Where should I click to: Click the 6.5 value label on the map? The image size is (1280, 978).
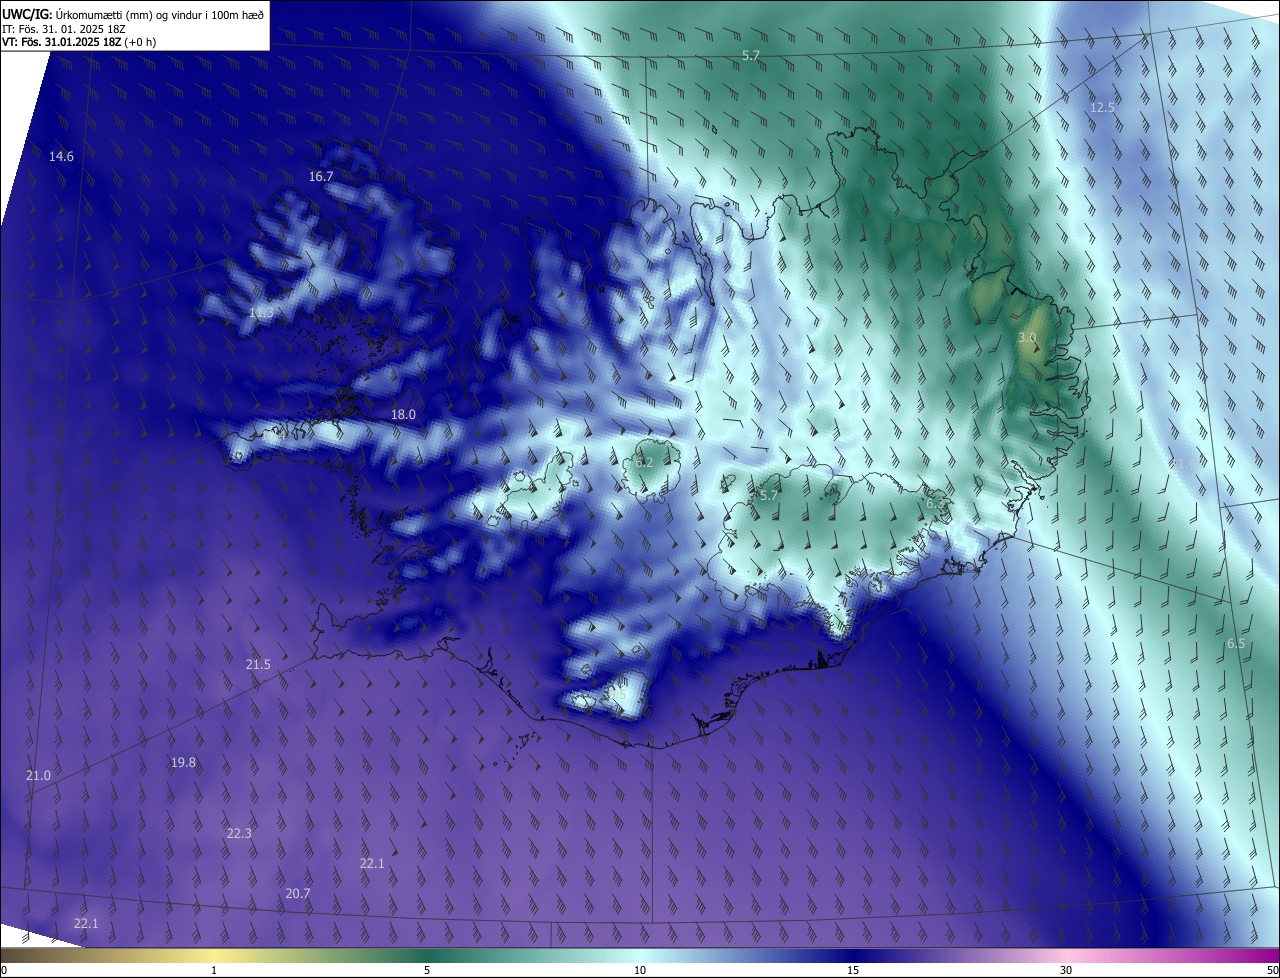point(1236,643)
